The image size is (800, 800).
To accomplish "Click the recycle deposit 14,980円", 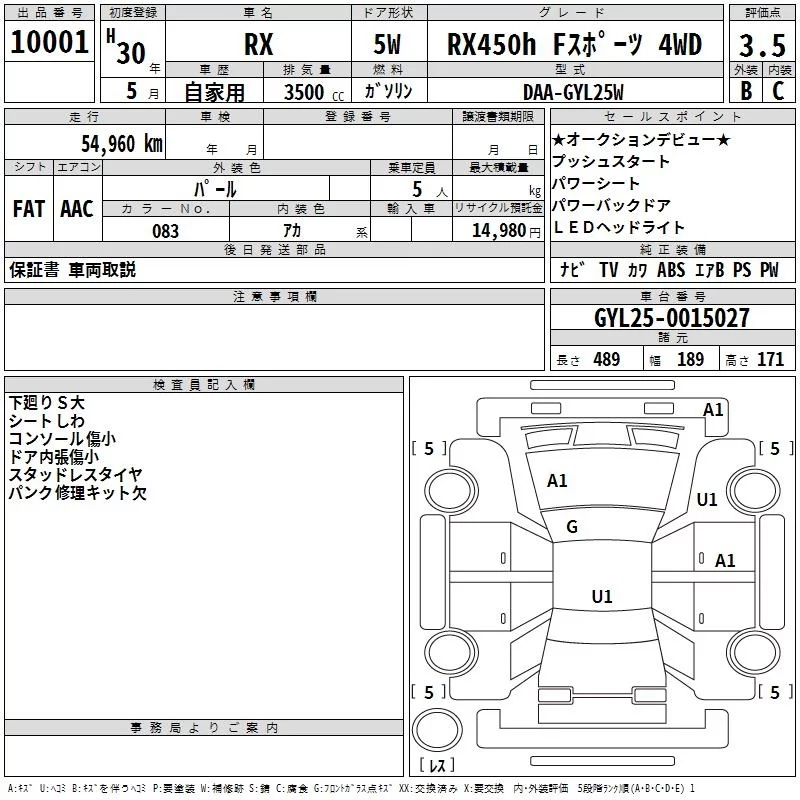I will pyautogui.click(x=506, y=231).
